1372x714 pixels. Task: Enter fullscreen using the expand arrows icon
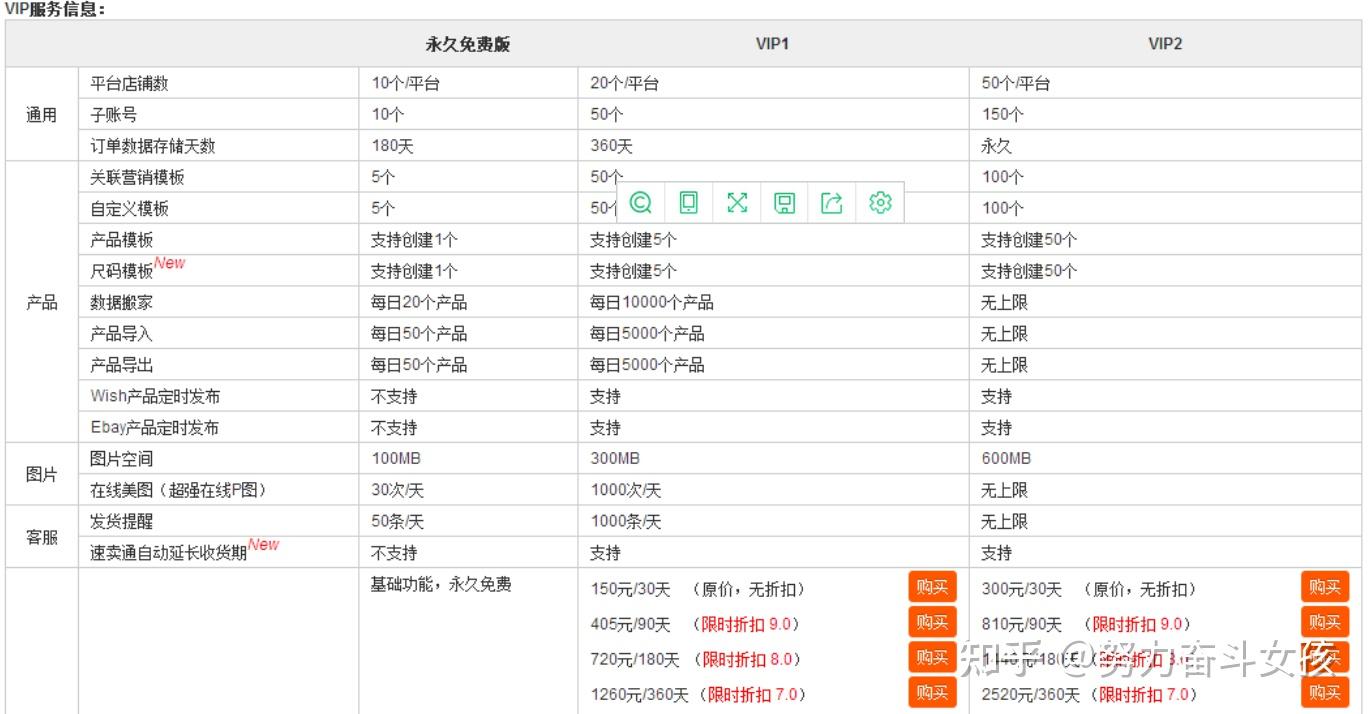point(737,202)
